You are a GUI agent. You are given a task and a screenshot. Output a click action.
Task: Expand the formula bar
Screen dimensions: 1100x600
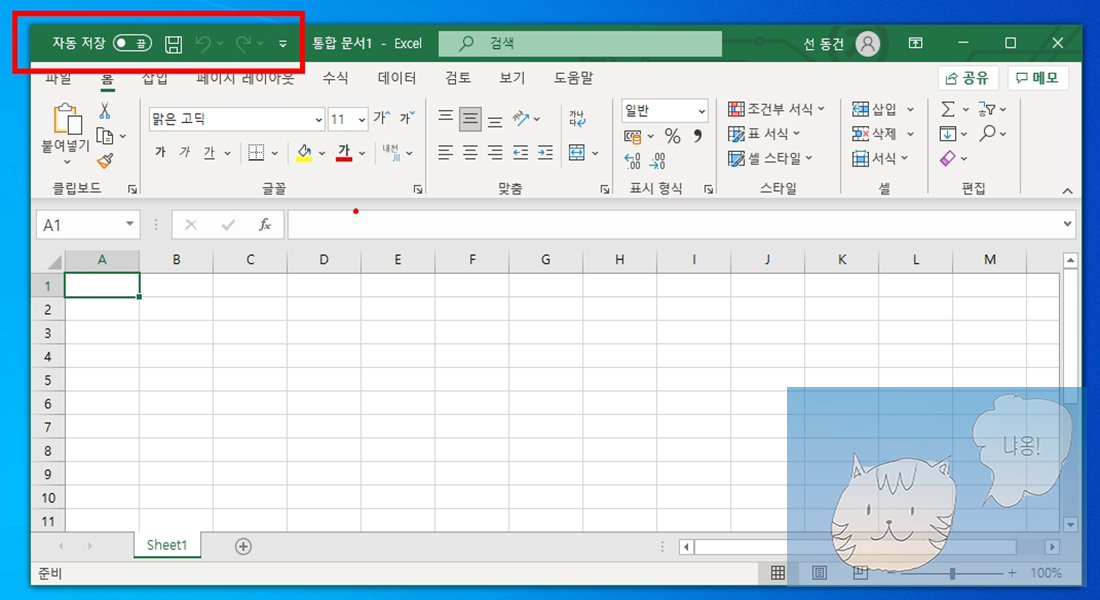click(x=1067, y=225)
